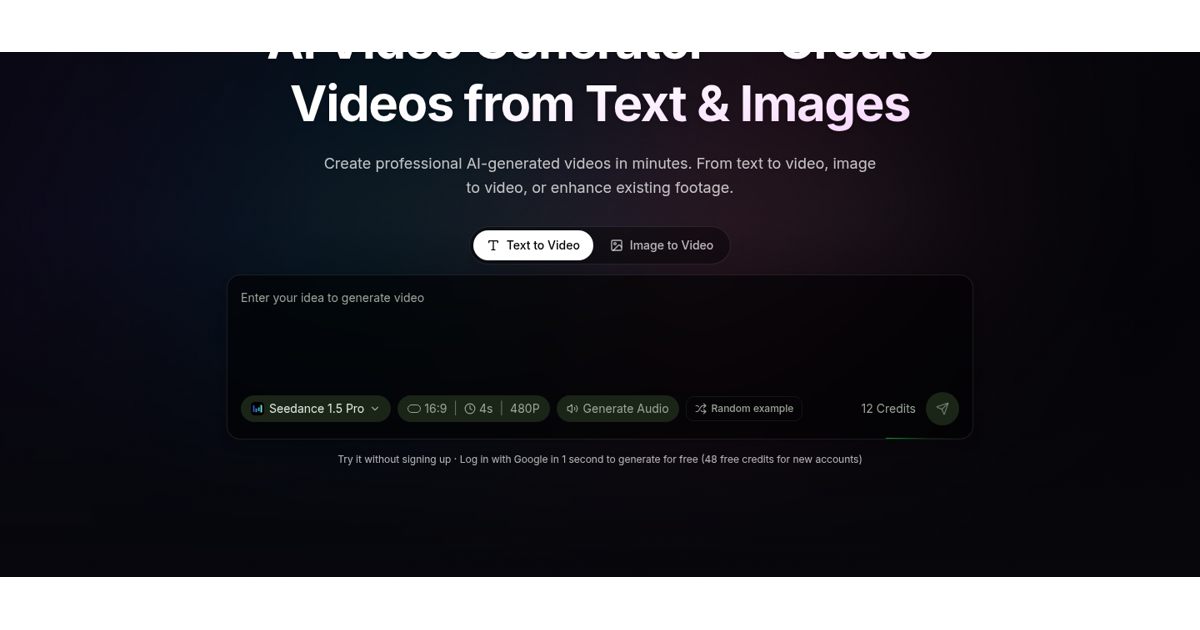This screenshot has height=630, width=1200.
Task: Click the Videos from Text & Images heading
Action: click(x=600, y=103)
